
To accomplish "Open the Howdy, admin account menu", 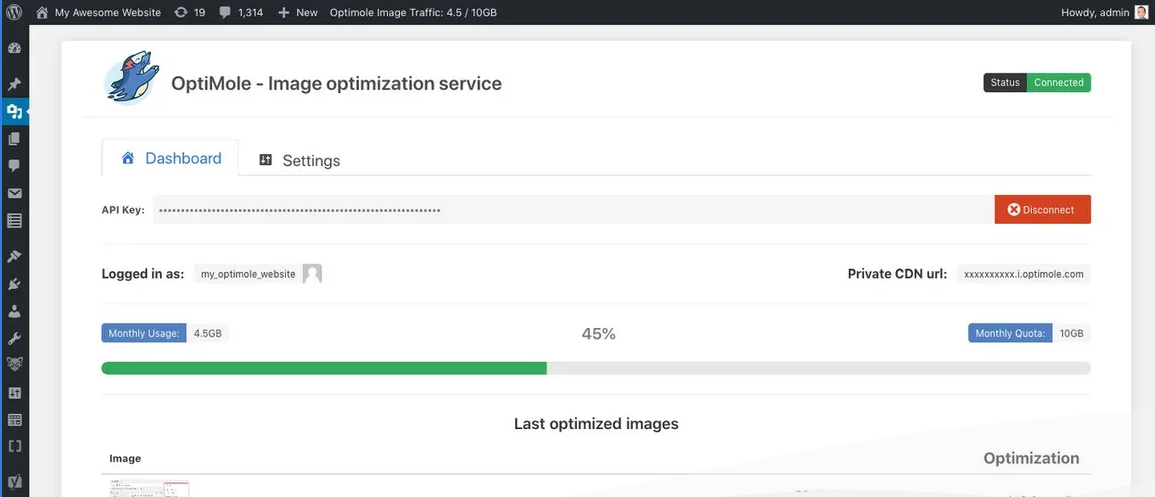I will point(1095,13).
